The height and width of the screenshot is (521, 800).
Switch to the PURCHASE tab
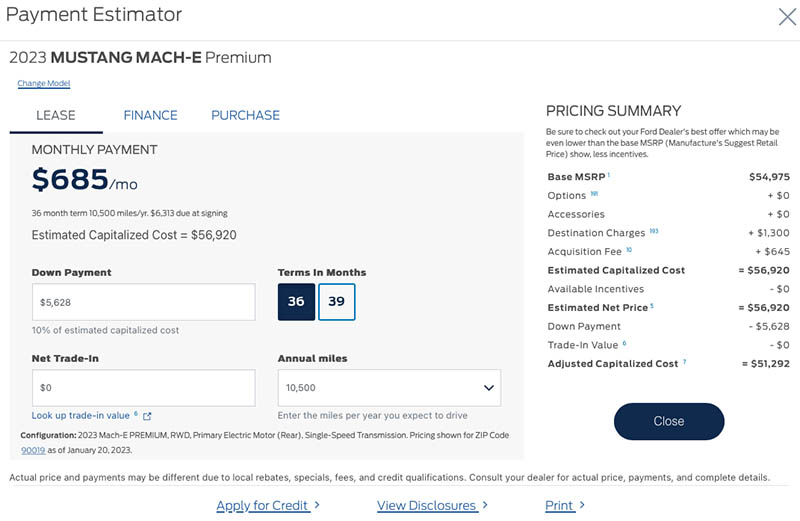click(245, 115)
